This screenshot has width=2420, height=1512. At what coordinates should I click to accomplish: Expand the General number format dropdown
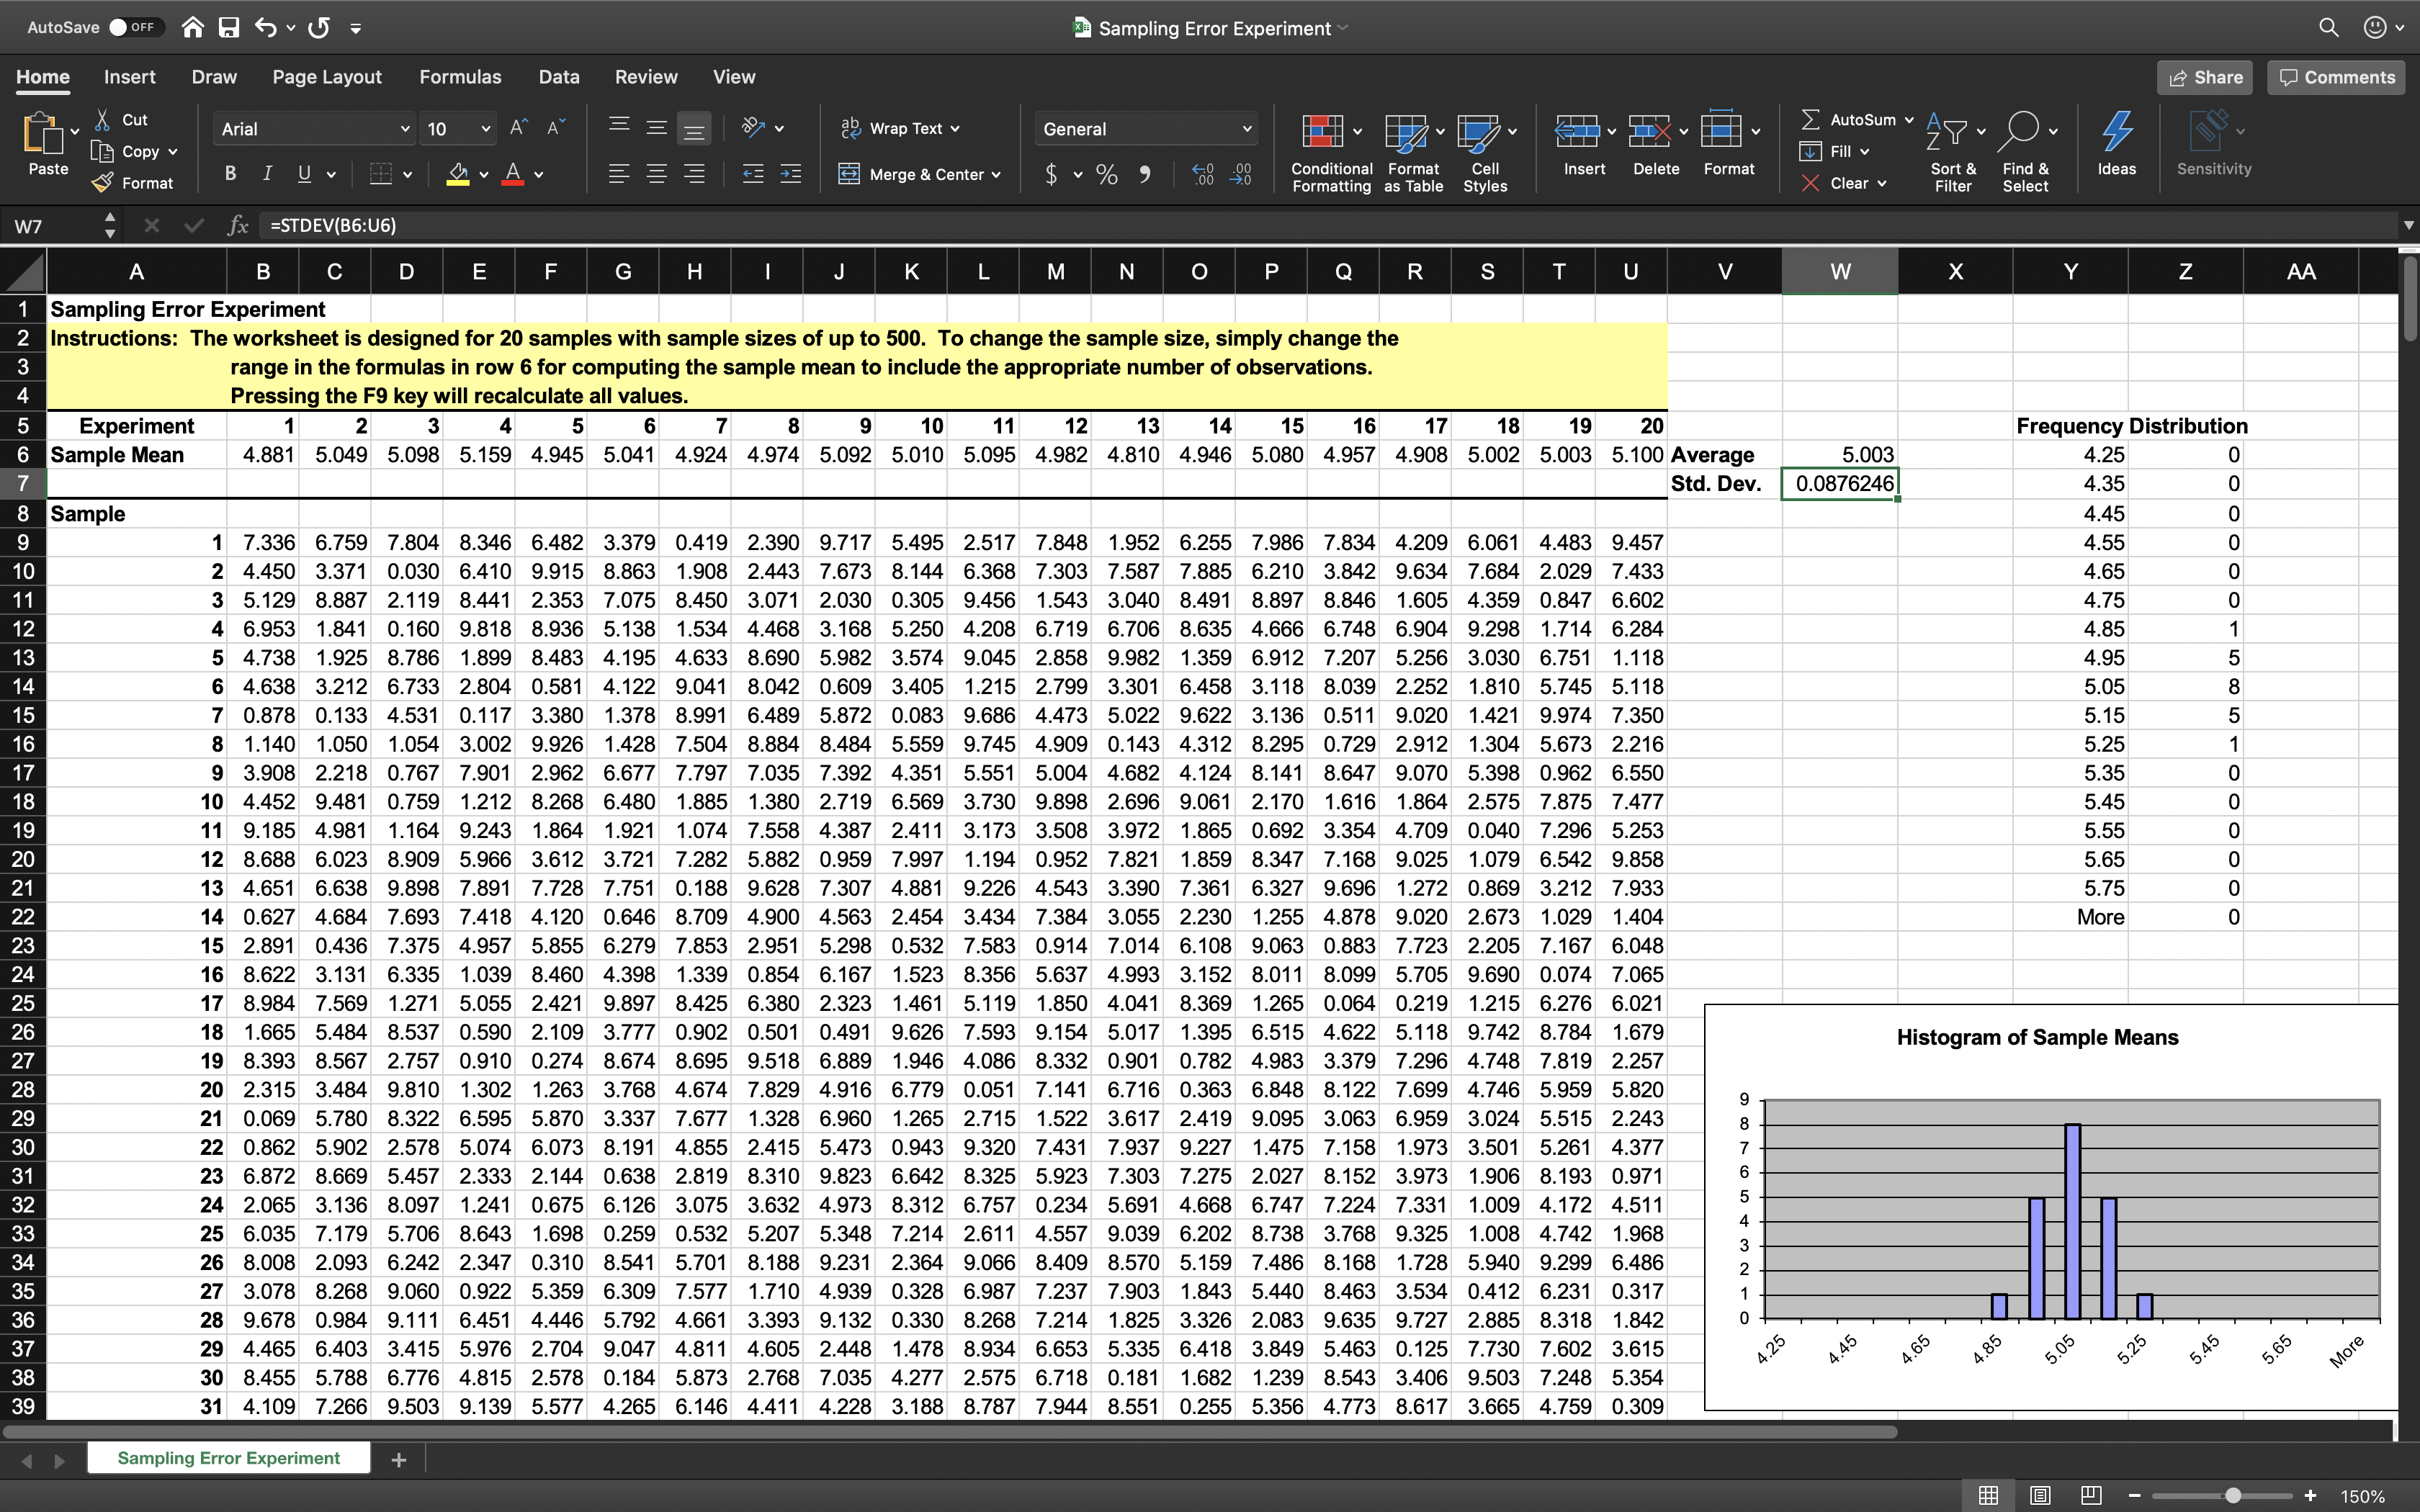click(1246, 129)
